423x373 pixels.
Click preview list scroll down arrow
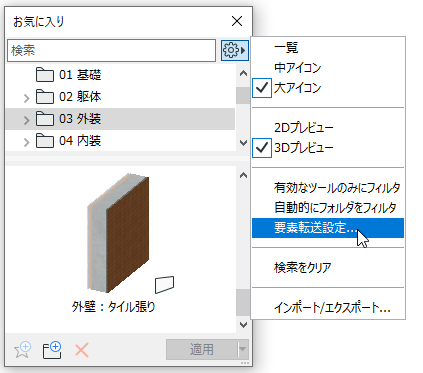243,324
